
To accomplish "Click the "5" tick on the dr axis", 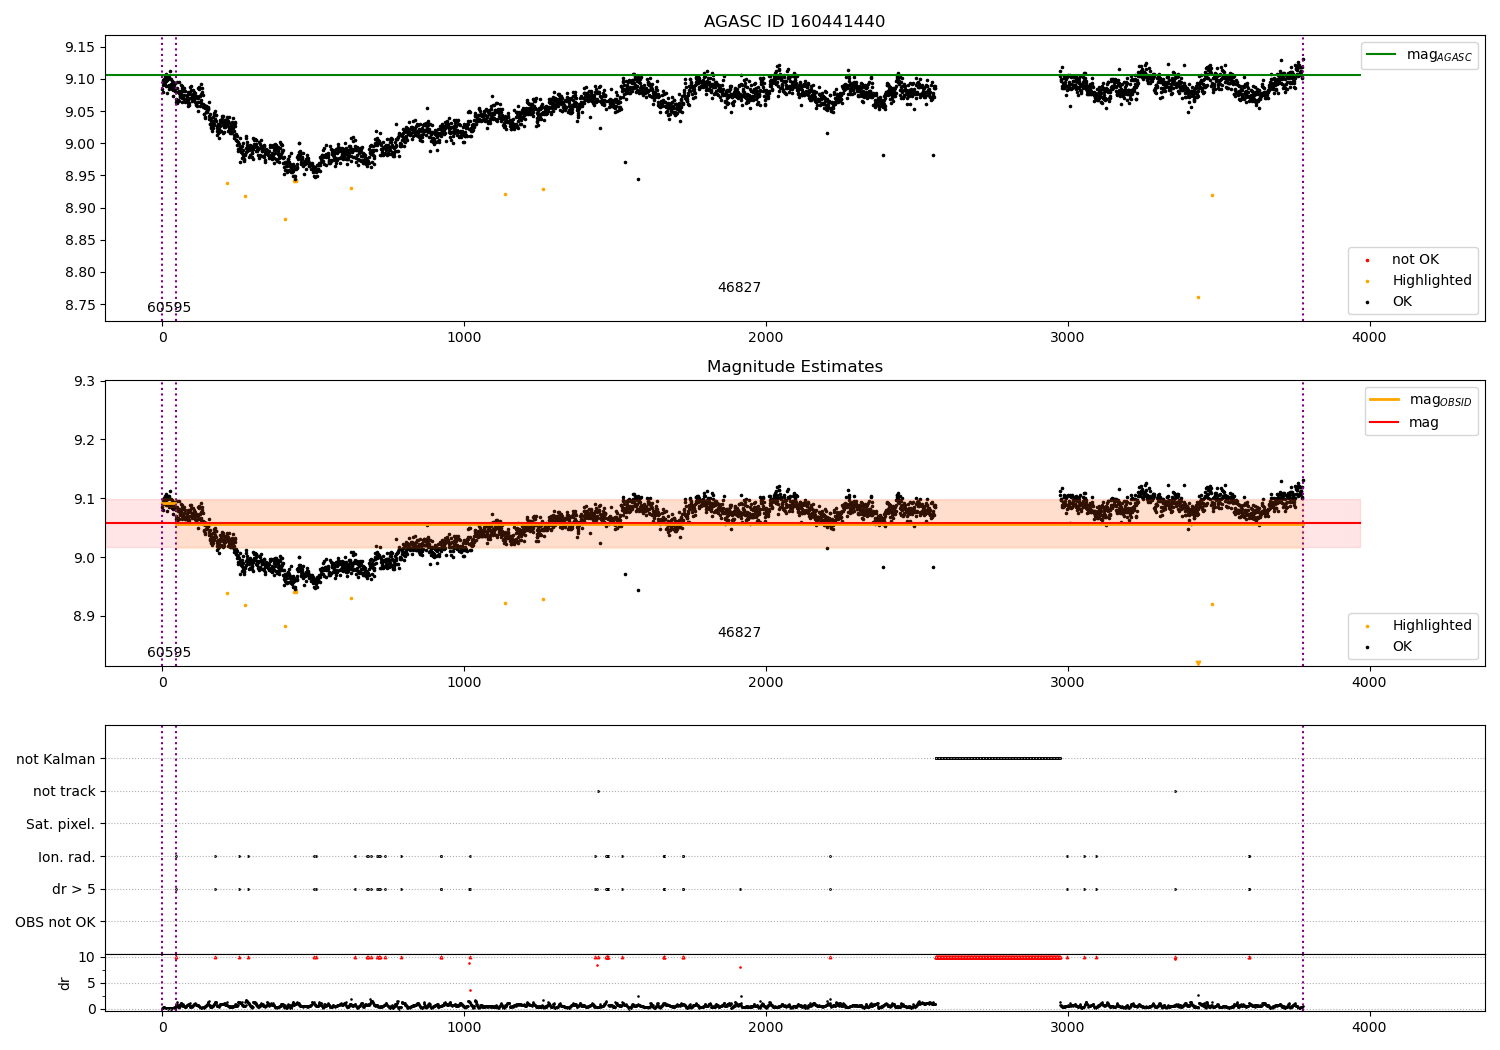I will pos(91,983).
